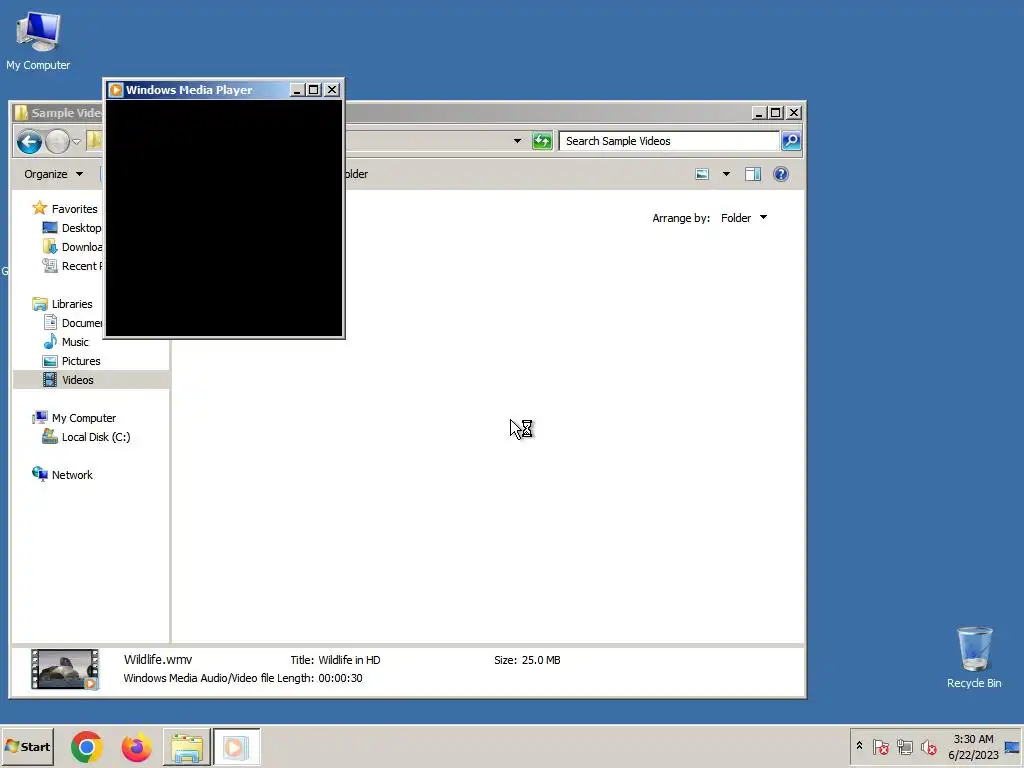Viewport: 1024px width, 768px height.
Task: Select Favorites in navigation pane
Action: click(x=65, y=209)
